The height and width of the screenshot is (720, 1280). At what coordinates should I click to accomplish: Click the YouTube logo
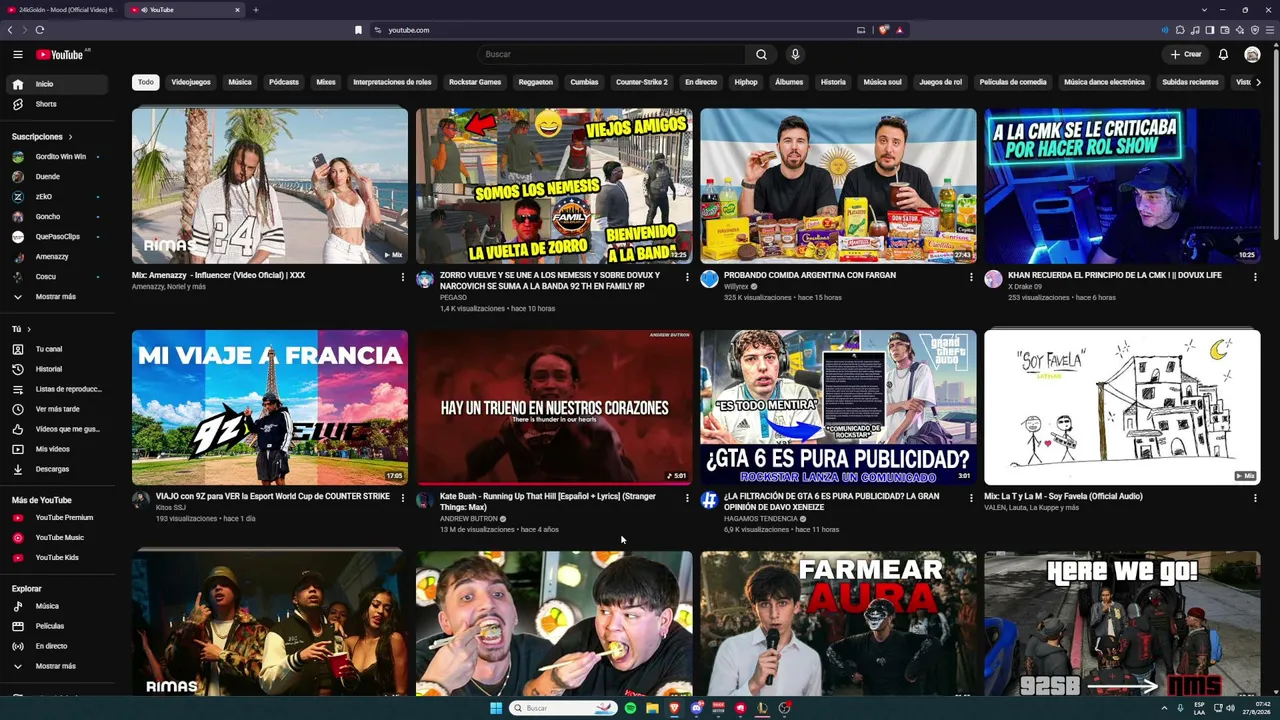[60, 54]
